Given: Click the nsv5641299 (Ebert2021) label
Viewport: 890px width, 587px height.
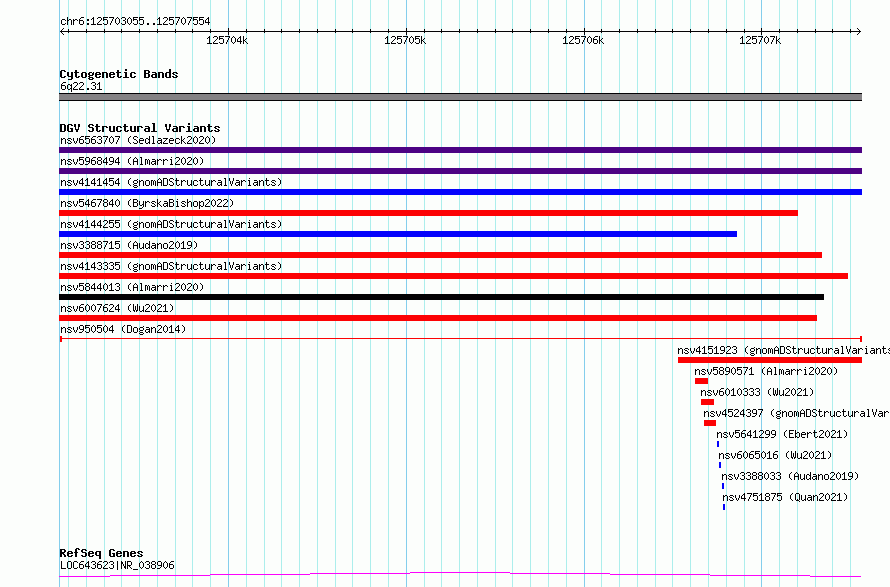Looking at the screenshot, I should point(782,434).
